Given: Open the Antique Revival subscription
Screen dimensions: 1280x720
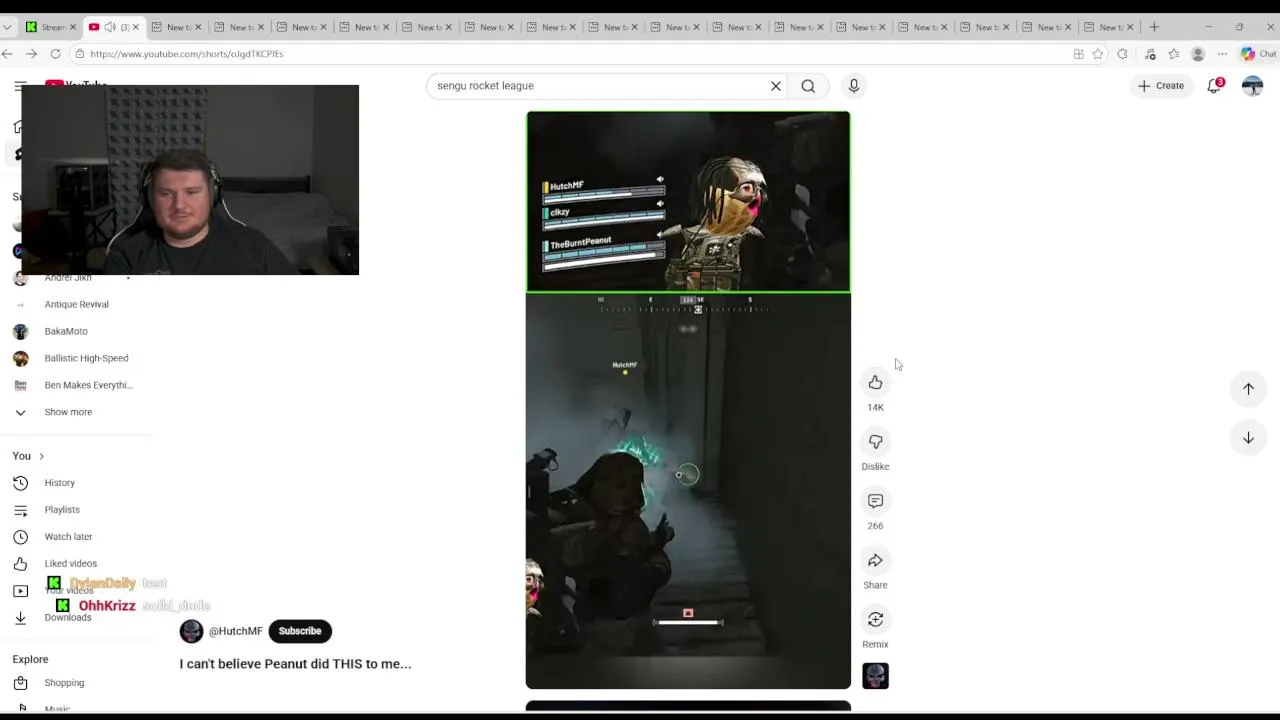Looking at the screenshot, I should click(76, 304).
